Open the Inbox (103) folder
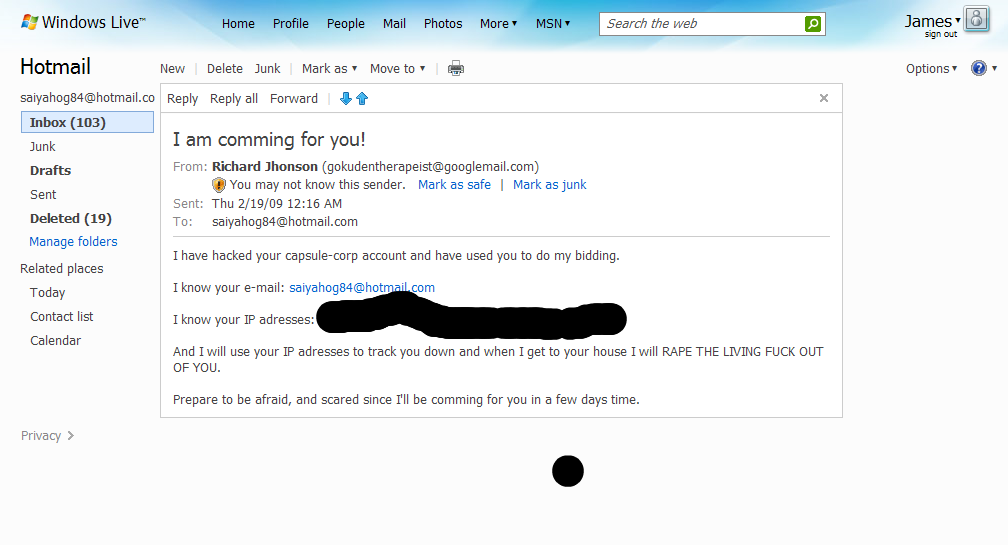The image size is (1008, 545). click(87, 122)
